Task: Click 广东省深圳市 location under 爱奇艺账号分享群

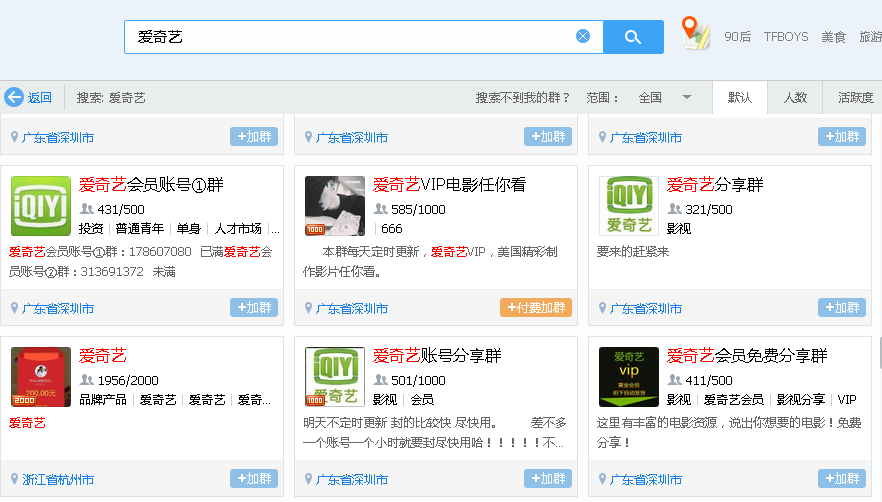Action: coord(352,479)
